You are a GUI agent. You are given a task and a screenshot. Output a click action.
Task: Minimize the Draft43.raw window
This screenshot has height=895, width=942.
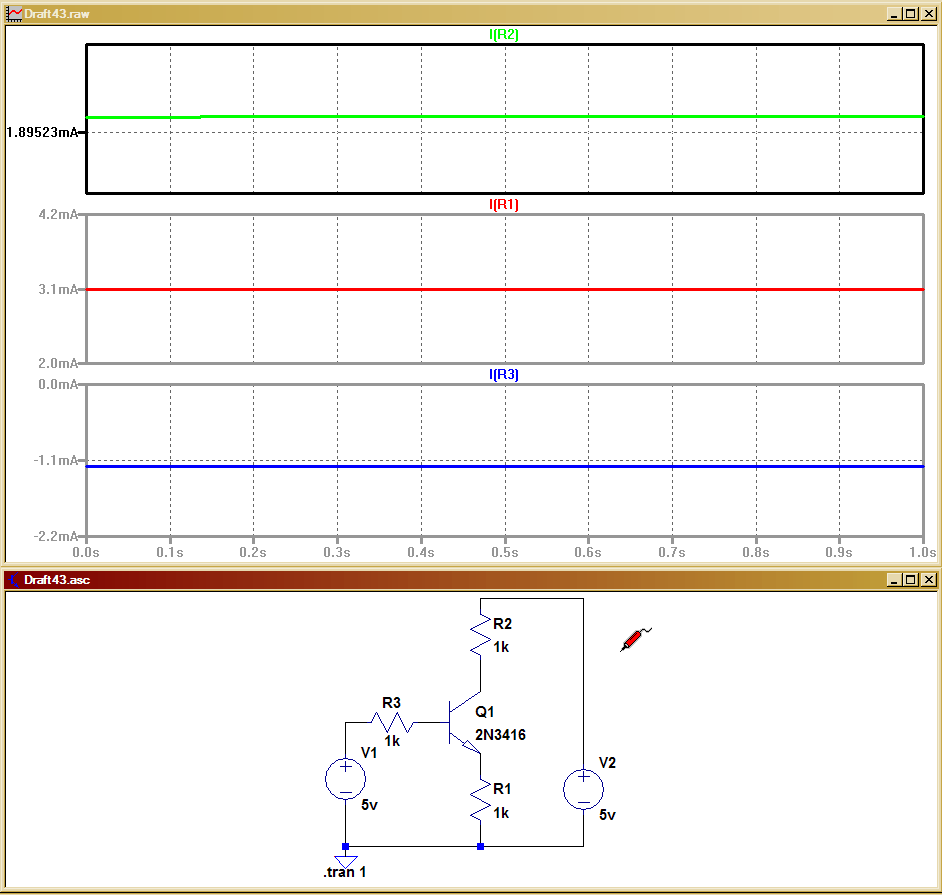pyautogui.click(x=894, y=14)
